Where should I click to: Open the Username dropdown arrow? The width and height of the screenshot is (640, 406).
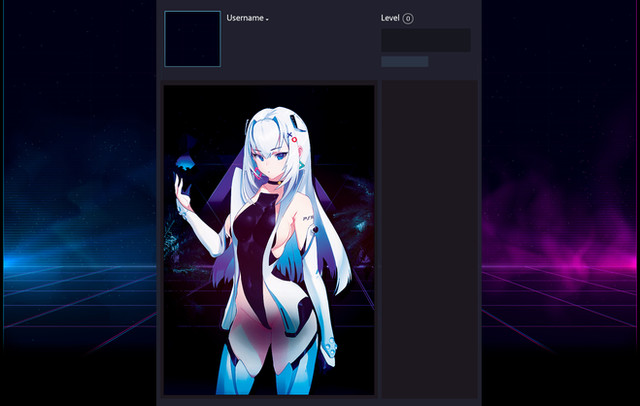(267, 20)
